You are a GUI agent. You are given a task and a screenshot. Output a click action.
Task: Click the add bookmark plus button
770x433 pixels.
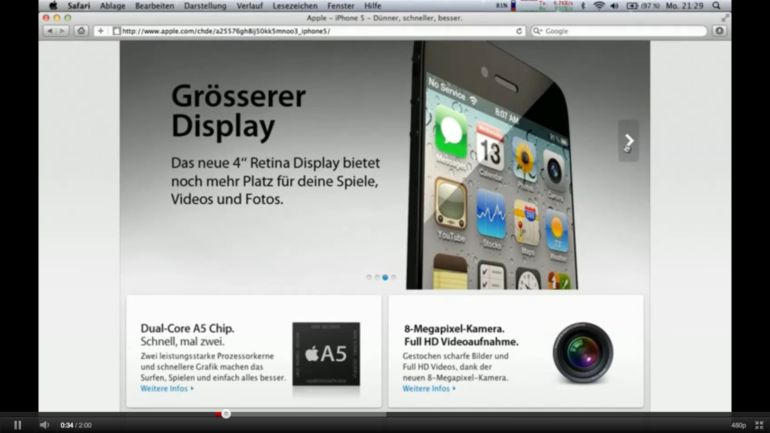coord(101,31)
